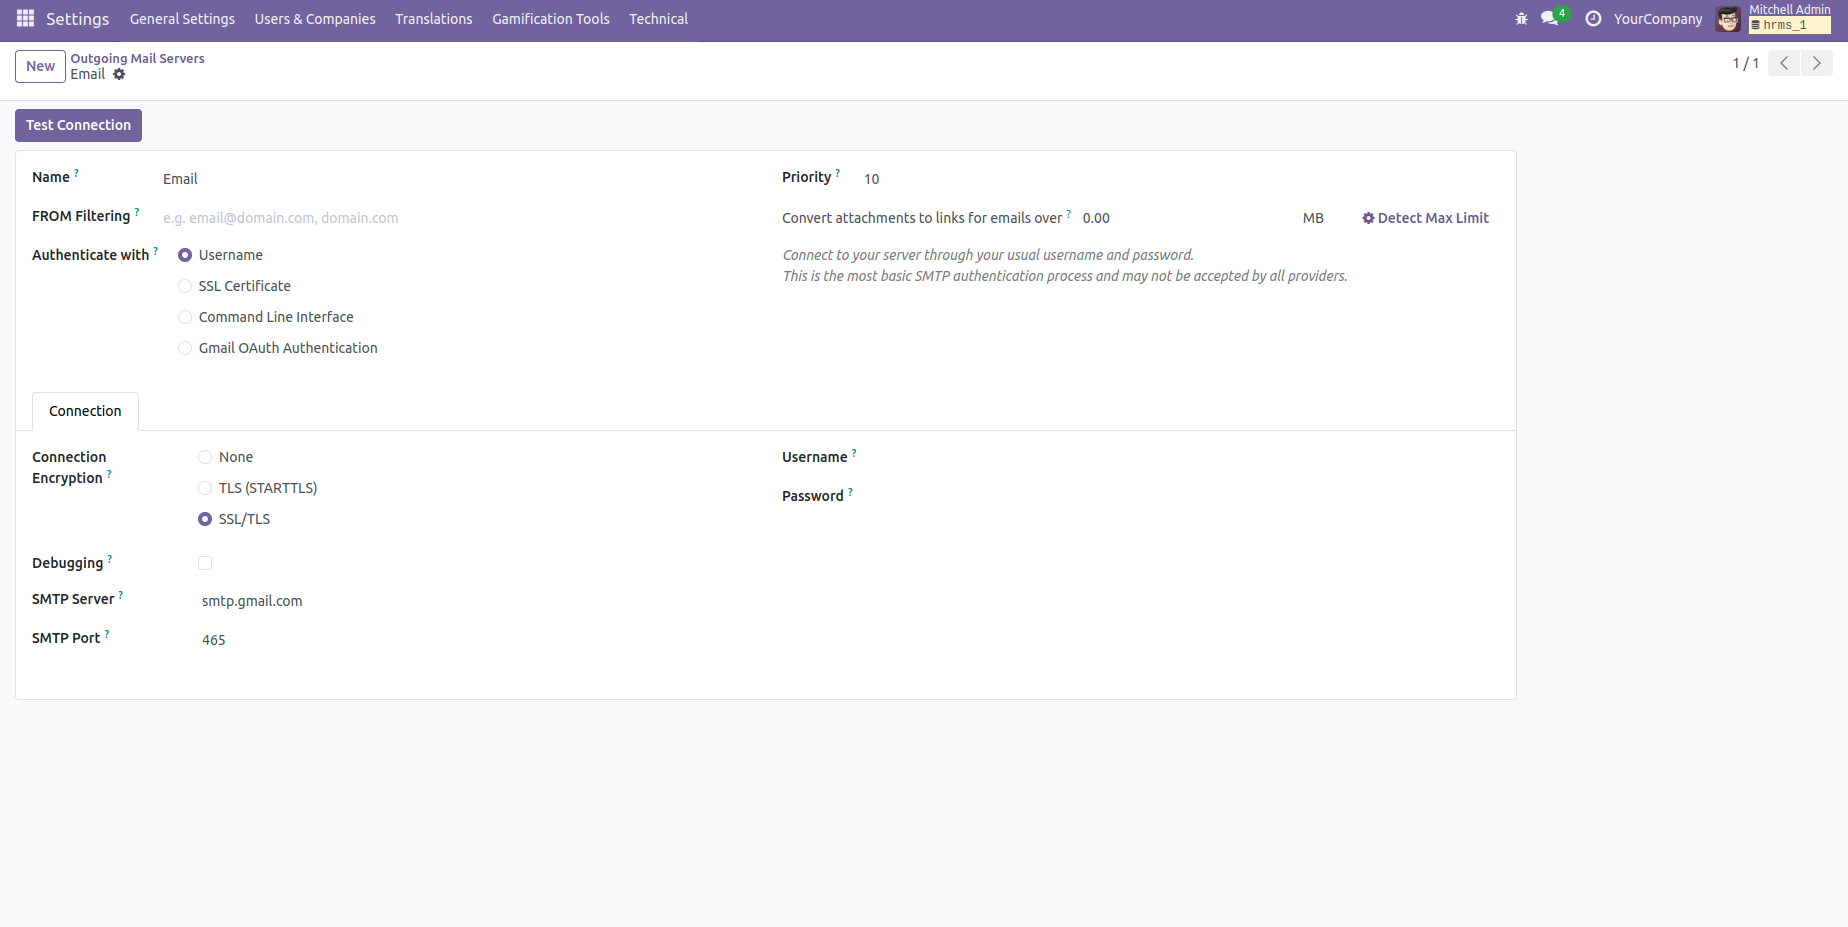This screenshot has width=1848, height=927.
Task: Go to previous record arrow
Action: [1784, 63]
